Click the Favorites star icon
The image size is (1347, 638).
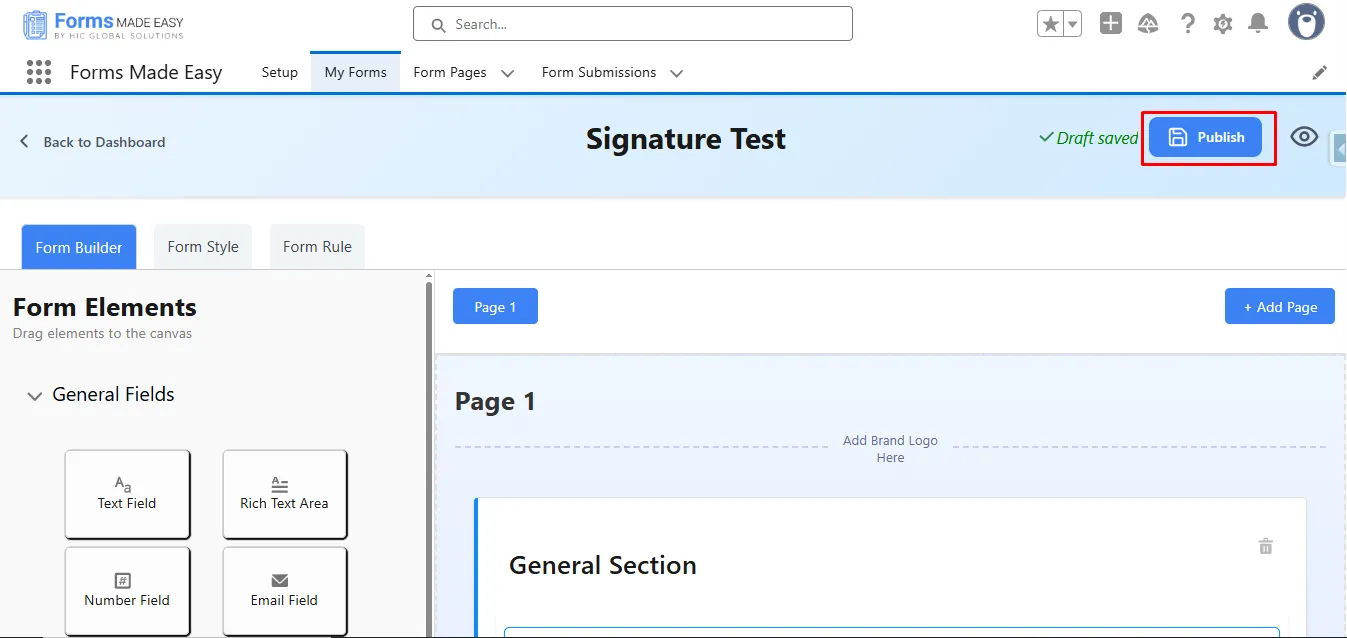1050,24
